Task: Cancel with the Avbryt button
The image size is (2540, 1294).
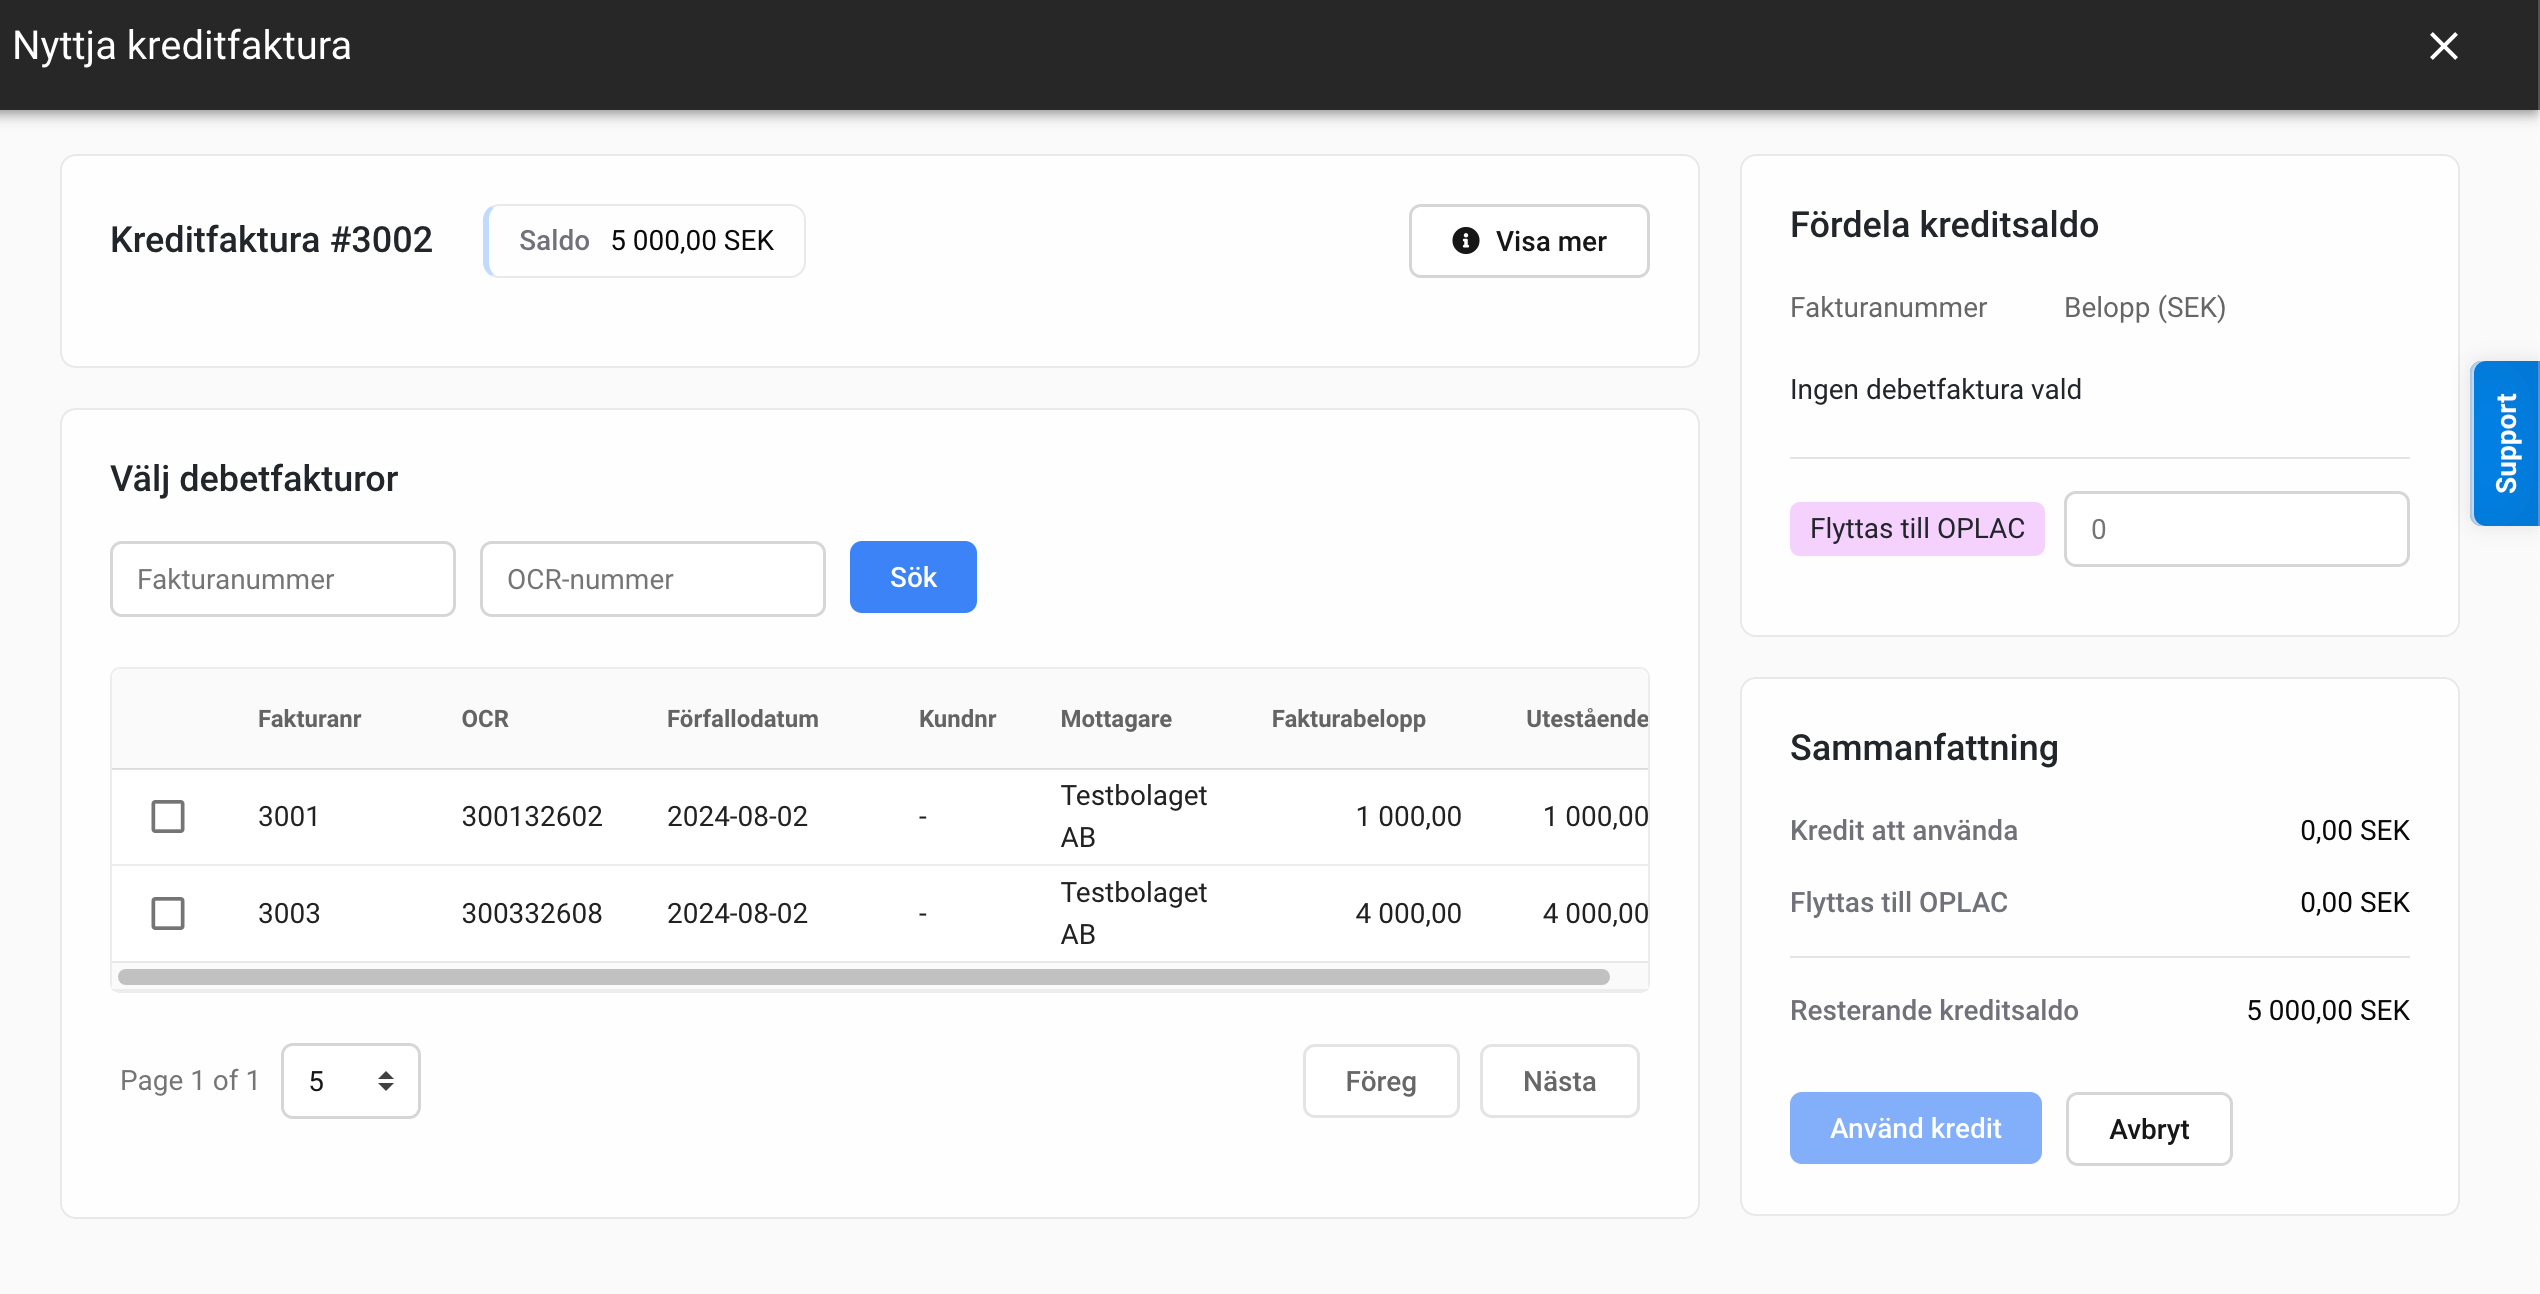Action: point(2148,1129)
